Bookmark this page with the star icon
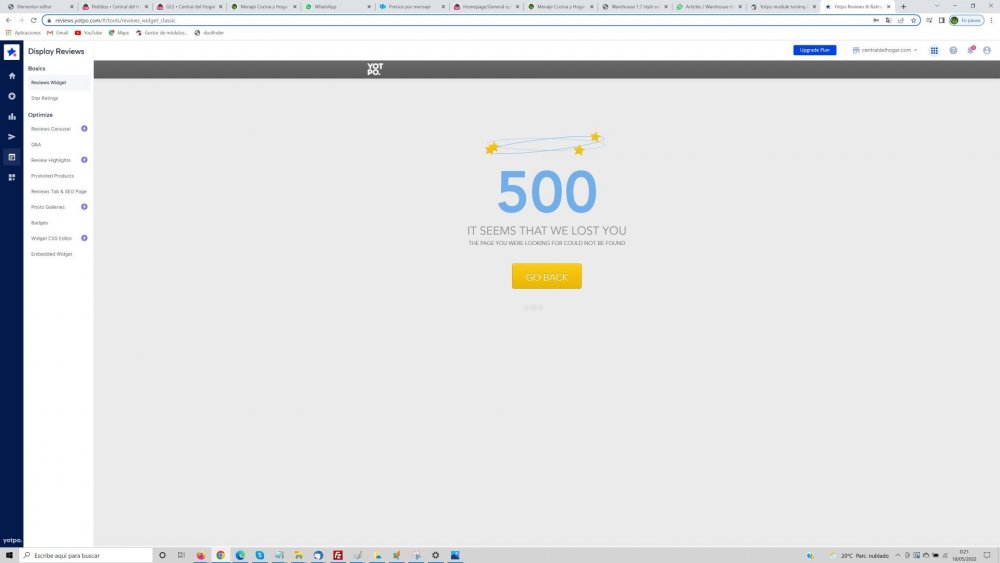This screenshot has height=563, width=1000. [x=913, y=20]
